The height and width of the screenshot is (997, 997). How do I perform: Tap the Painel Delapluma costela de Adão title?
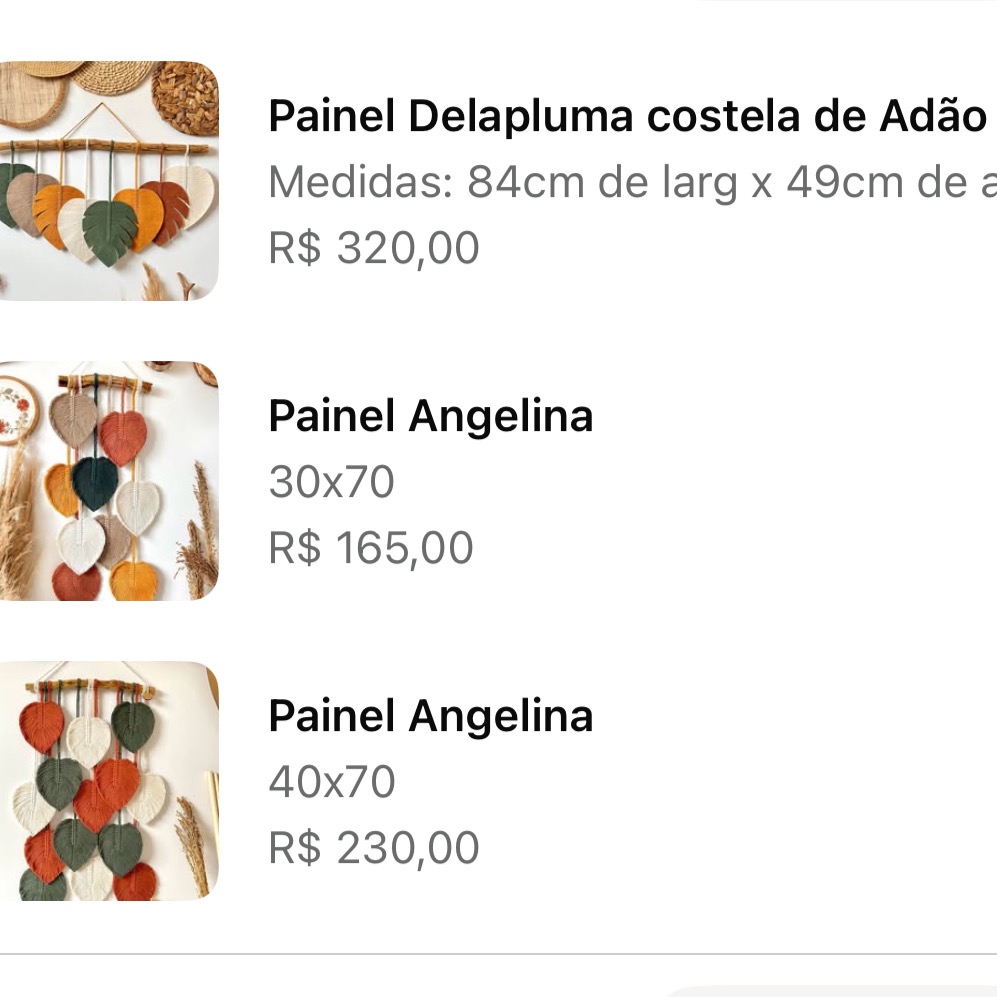pos(627,117)
